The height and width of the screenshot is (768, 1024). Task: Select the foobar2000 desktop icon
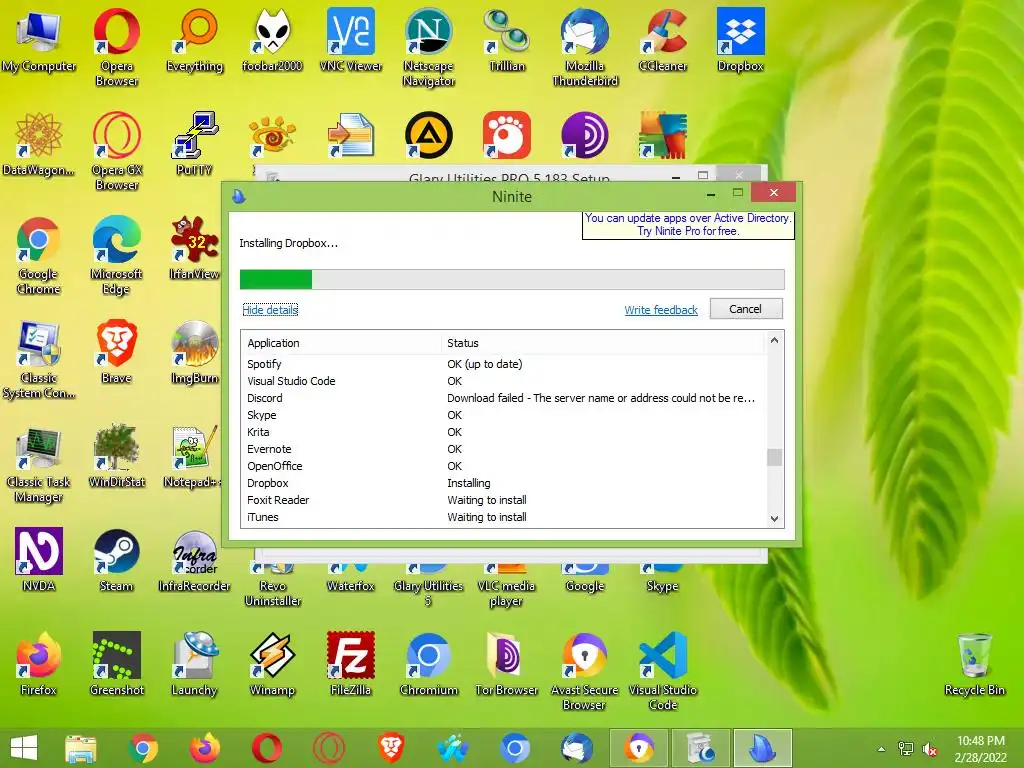272,41
